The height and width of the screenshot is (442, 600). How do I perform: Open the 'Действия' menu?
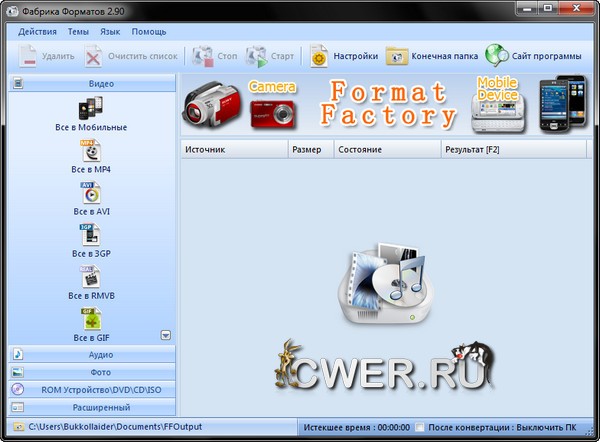click(37, 32)
